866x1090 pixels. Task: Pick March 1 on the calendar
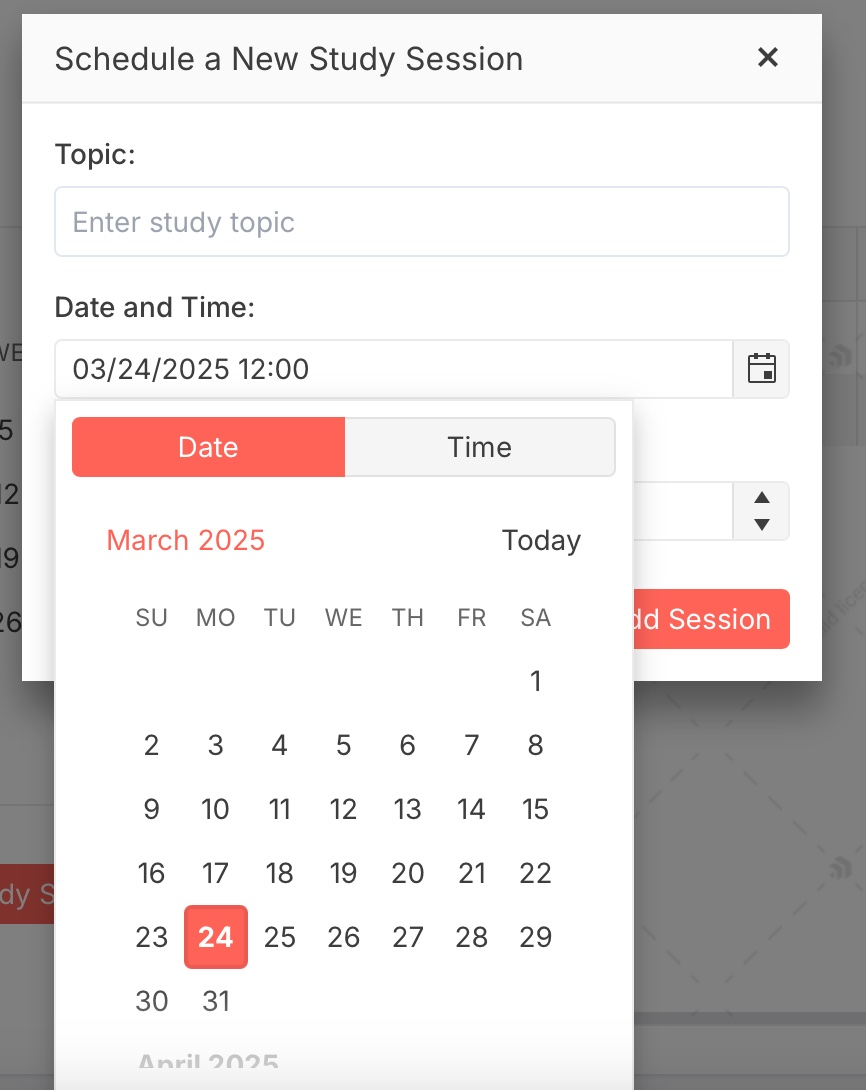[x=535, y=681]
